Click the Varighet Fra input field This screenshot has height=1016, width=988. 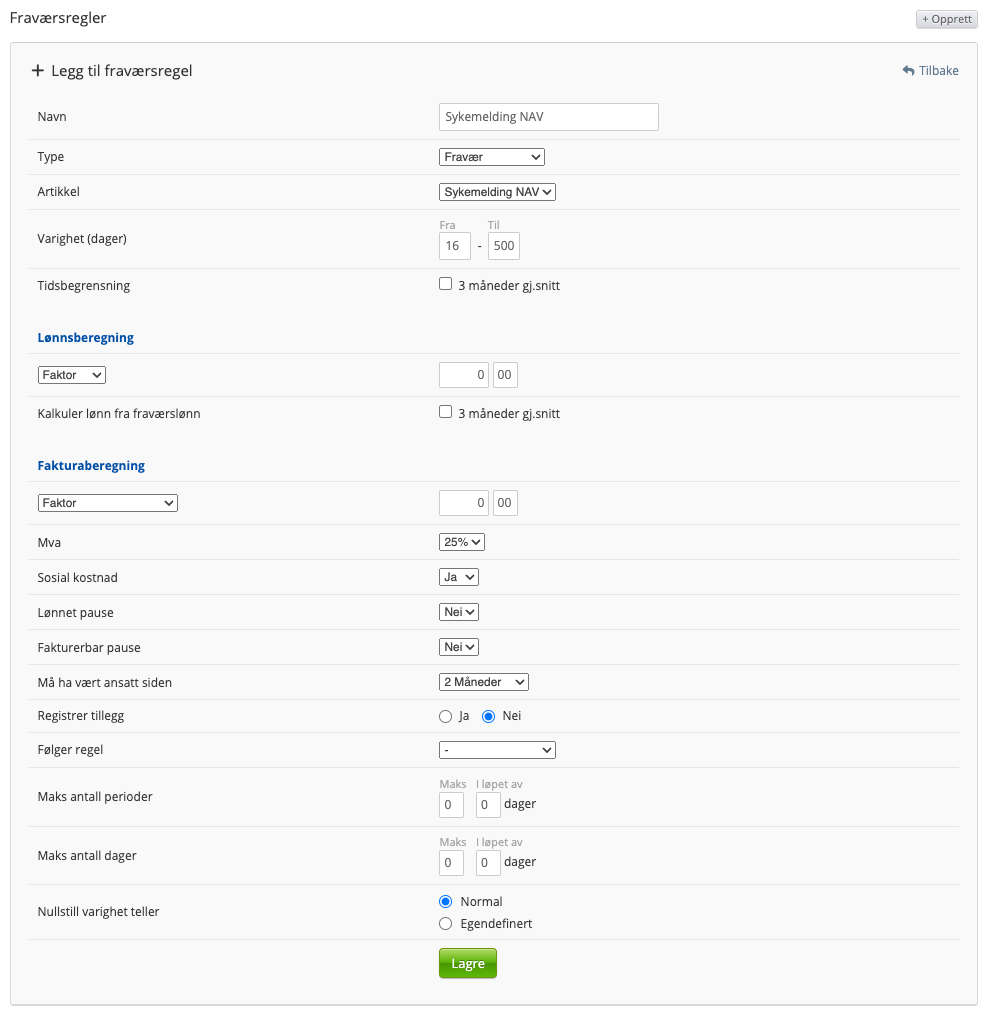tap(454, 246)
